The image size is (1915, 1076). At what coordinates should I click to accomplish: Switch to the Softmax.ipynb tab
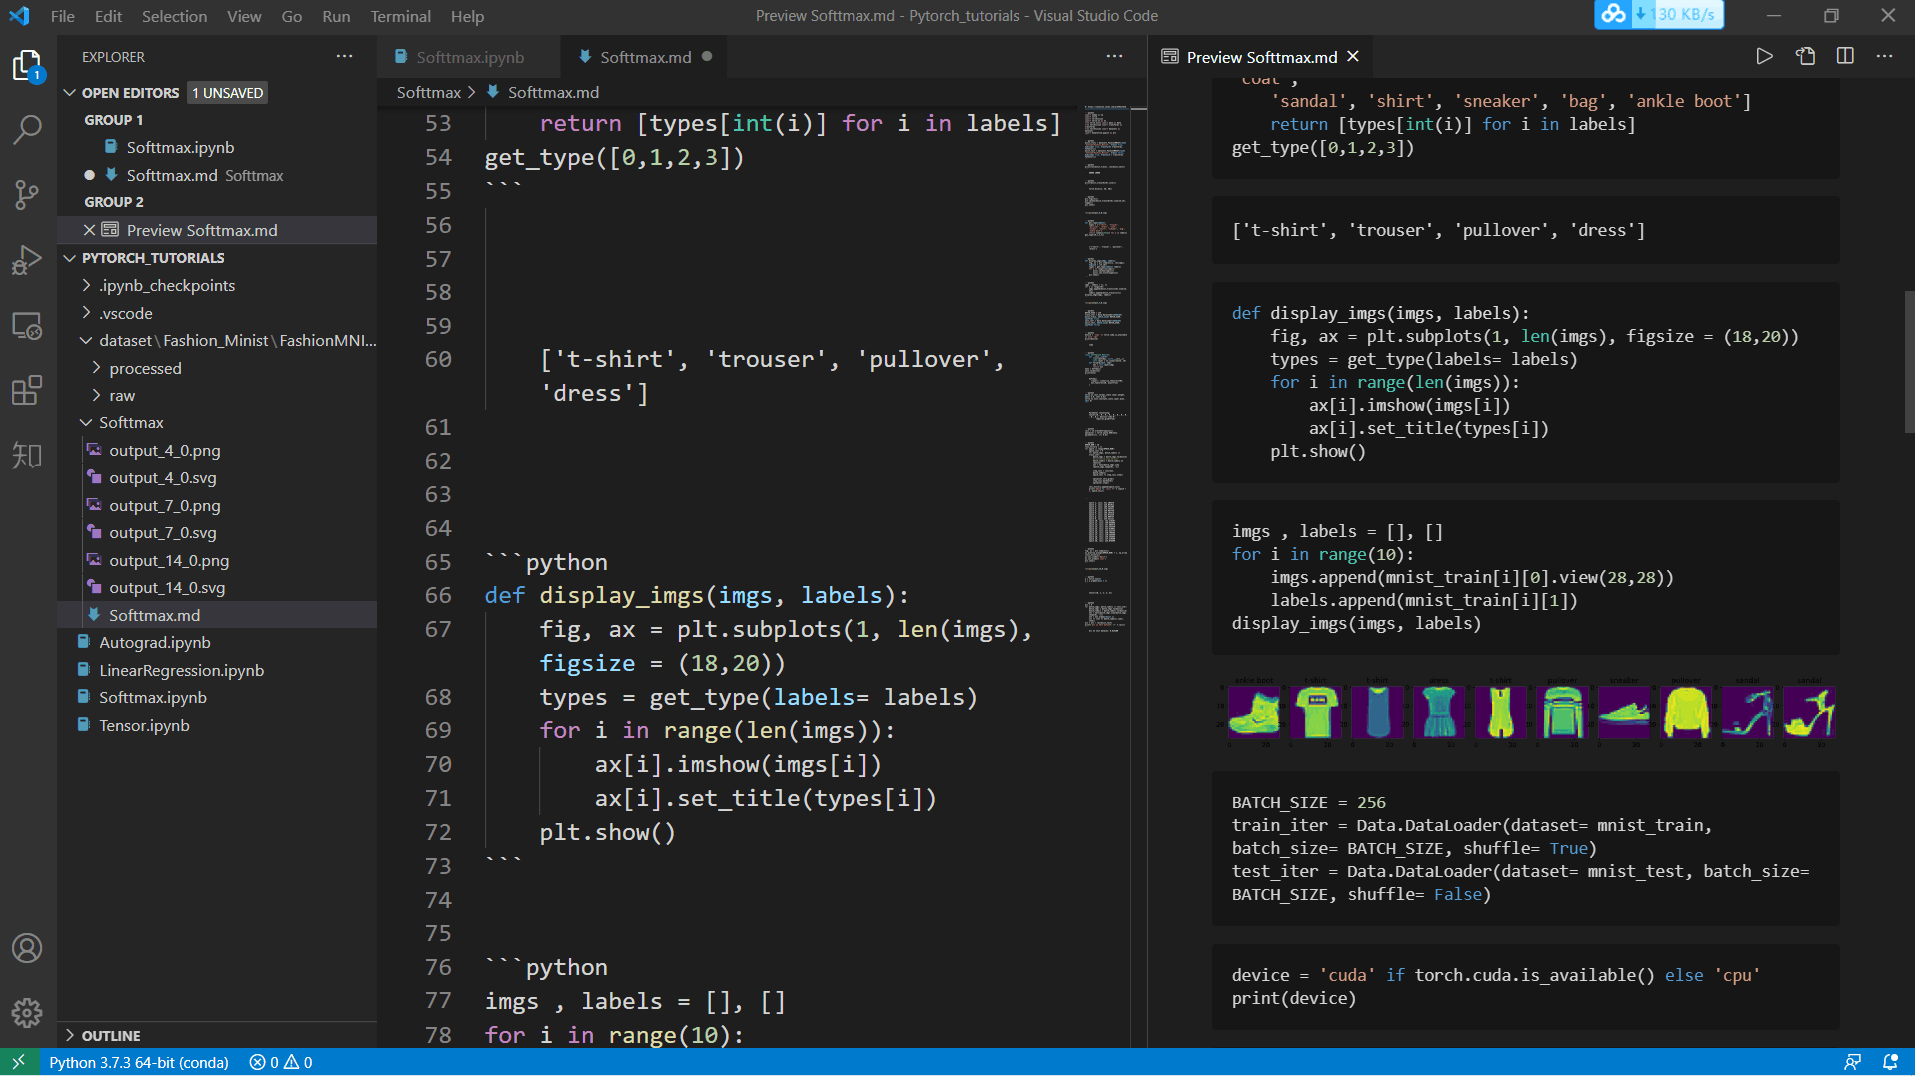coord(469,57)
